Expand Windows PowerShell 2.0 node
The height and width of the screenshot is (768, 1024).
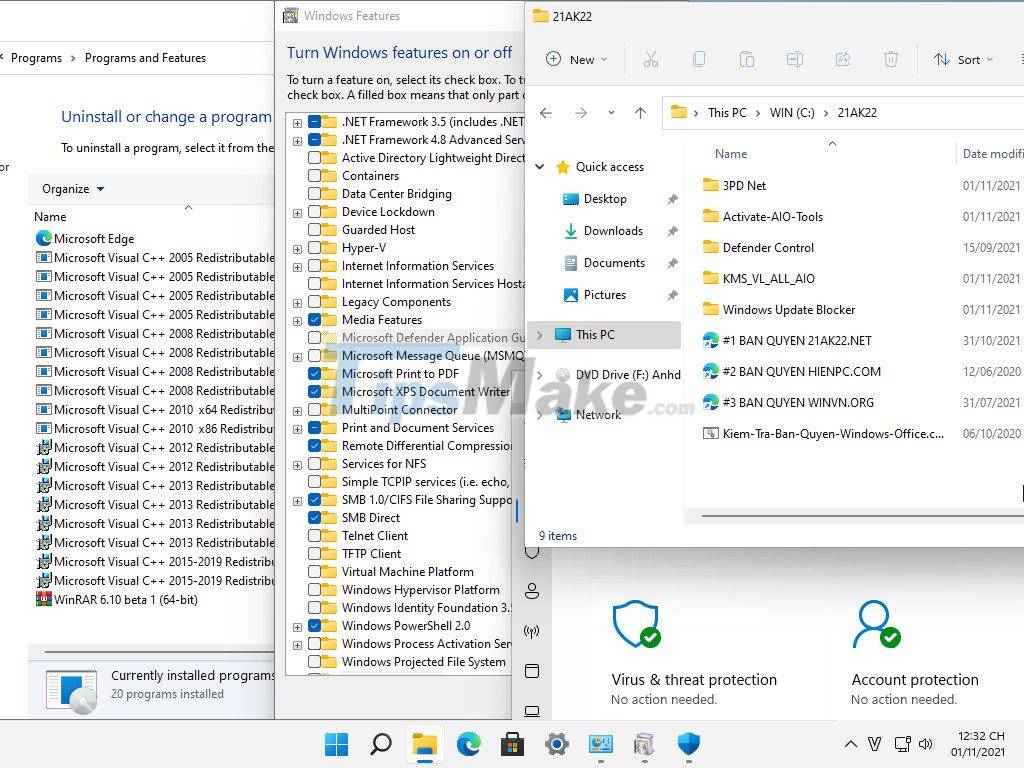coord(297,627)
